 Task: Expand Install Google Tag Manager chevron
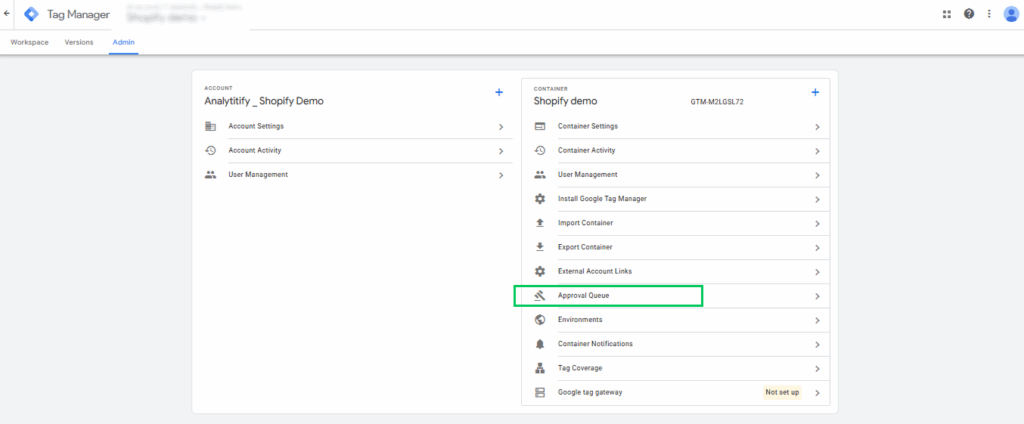point(817,199)
